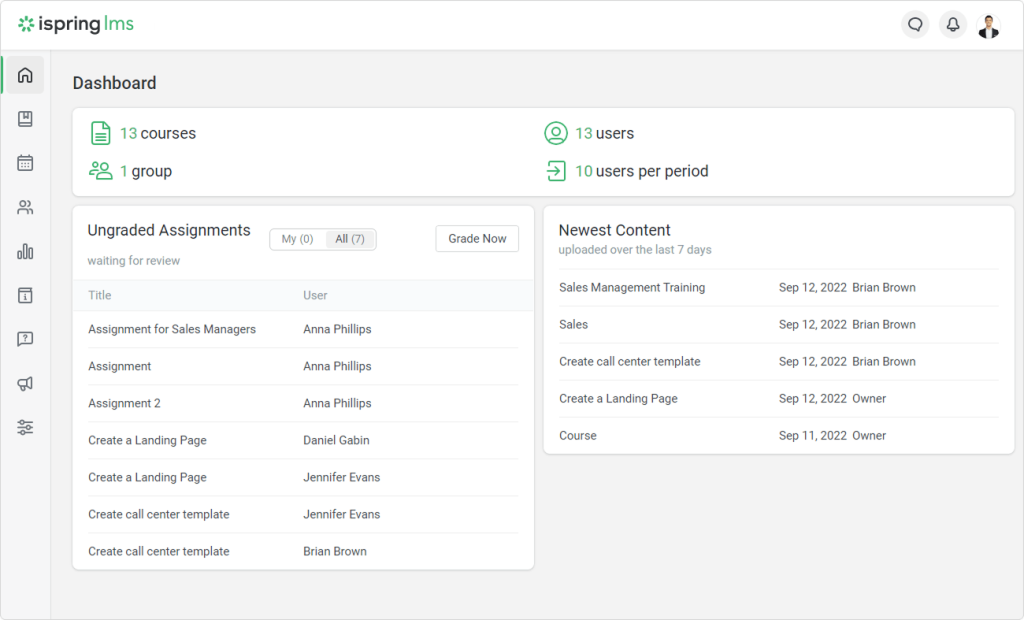Open the Help question-mark icon in sidebar
Viewport: 1024px width, 620px height.
[x=23, y=339]
